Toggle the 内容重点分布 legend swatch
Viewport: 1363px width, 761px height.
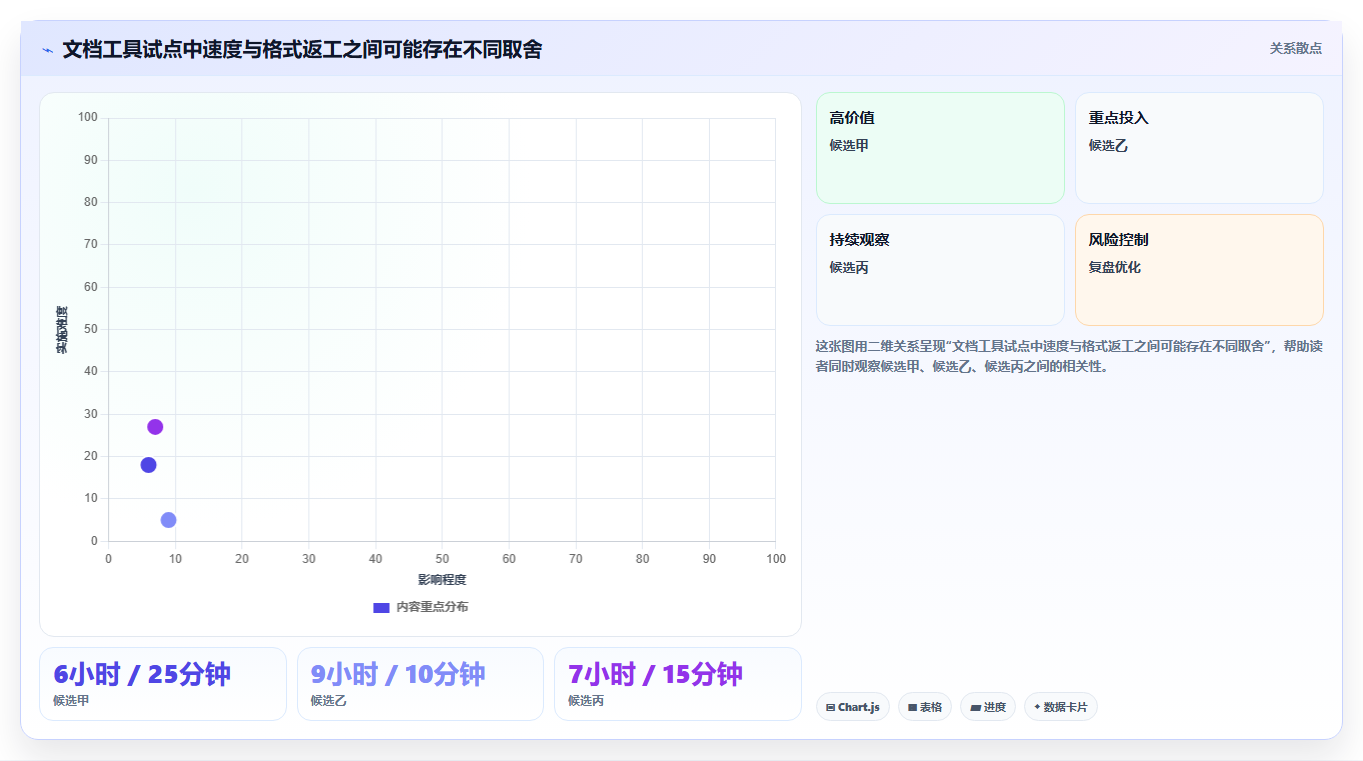tap(381, 607)
